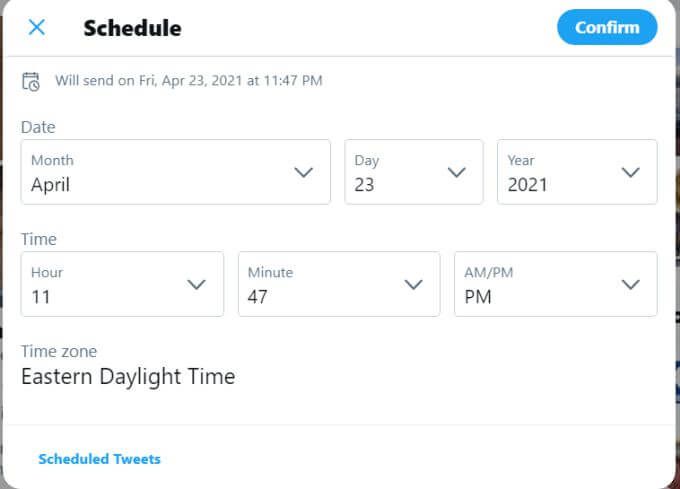
Task: Click the chevron arrow in the Month field
Action: click(x=304, y=172)
